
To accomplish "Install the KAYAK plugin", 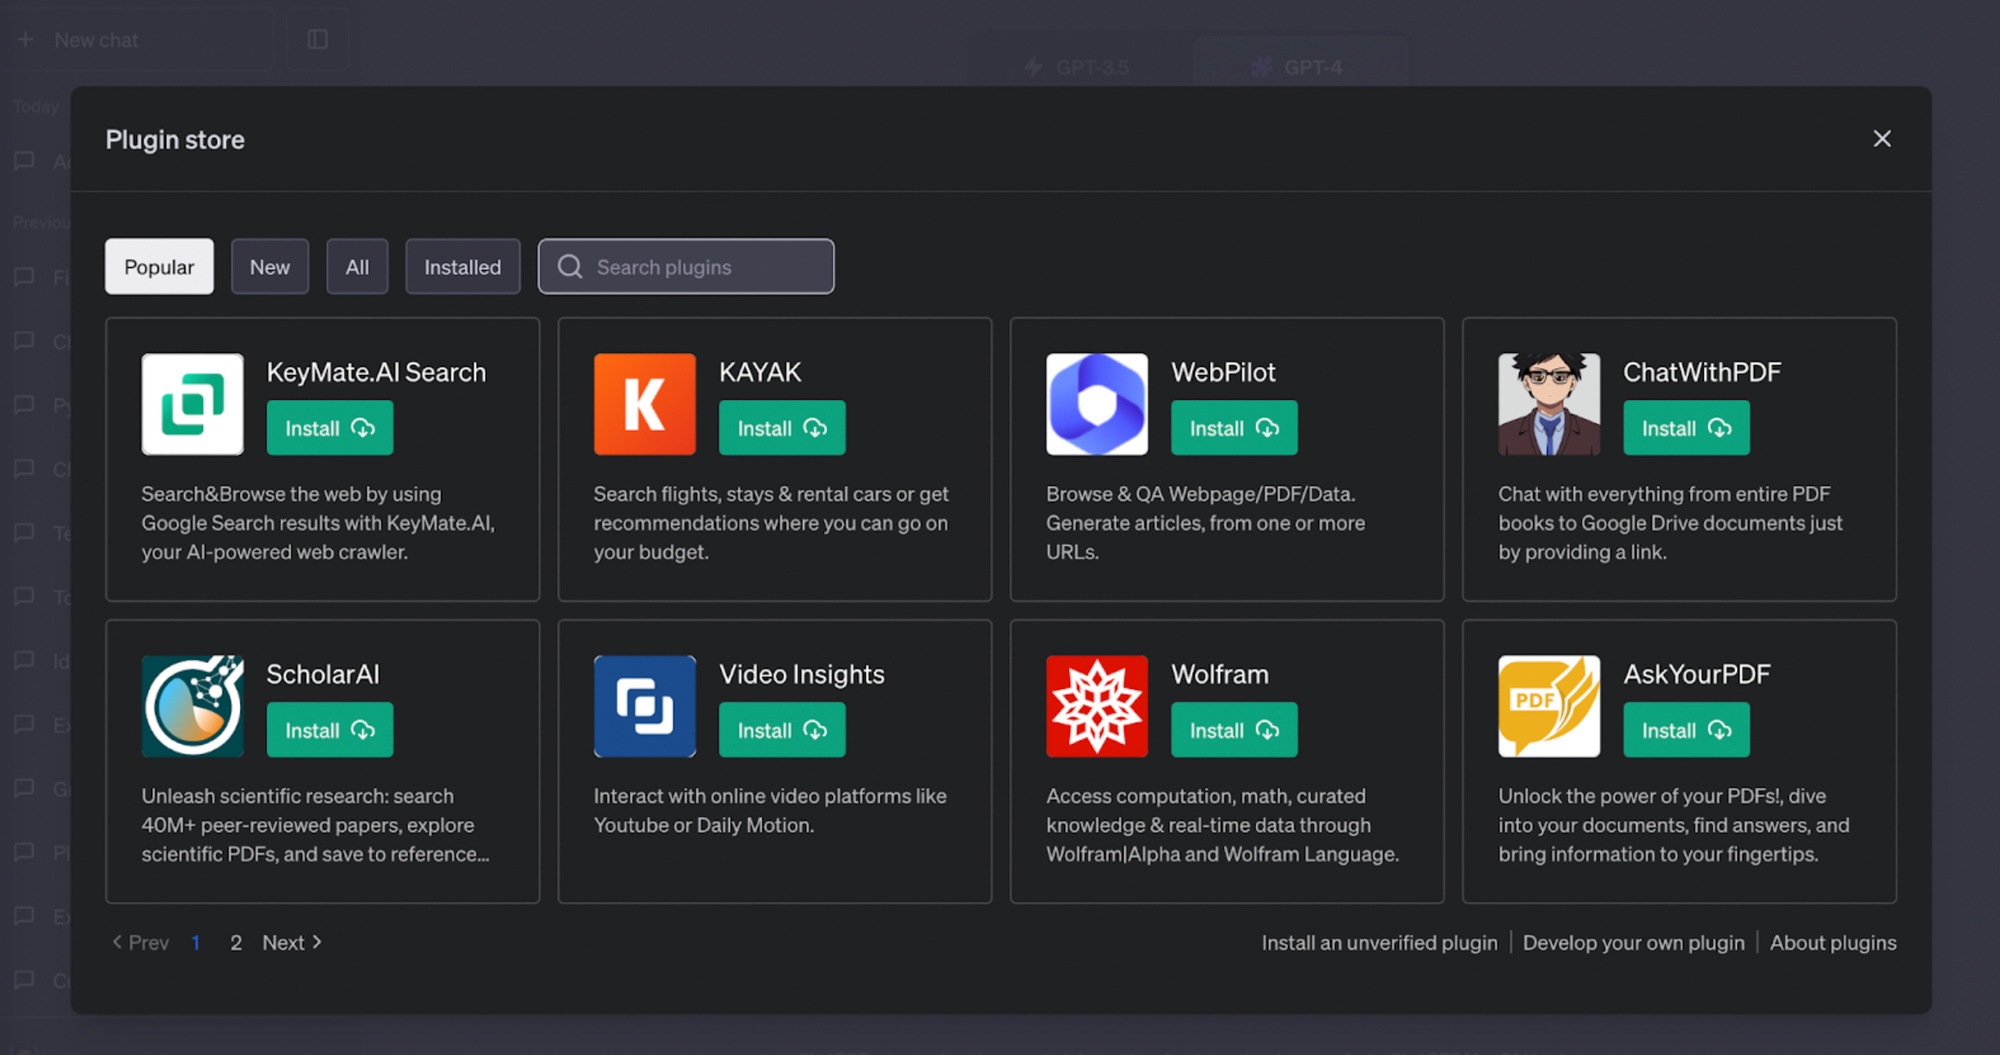I will point(781,427).
